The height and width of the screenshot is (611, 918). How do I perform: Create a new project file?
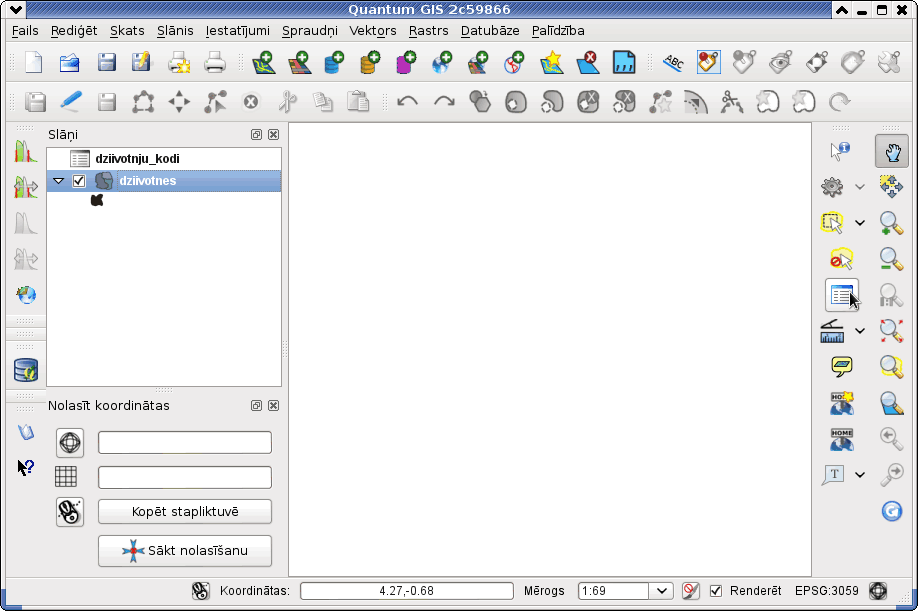point(33,62)
